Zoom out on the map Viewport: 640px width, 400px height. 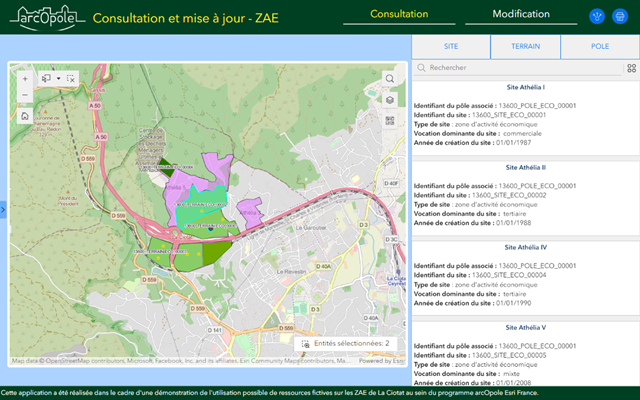pos(25,96)
